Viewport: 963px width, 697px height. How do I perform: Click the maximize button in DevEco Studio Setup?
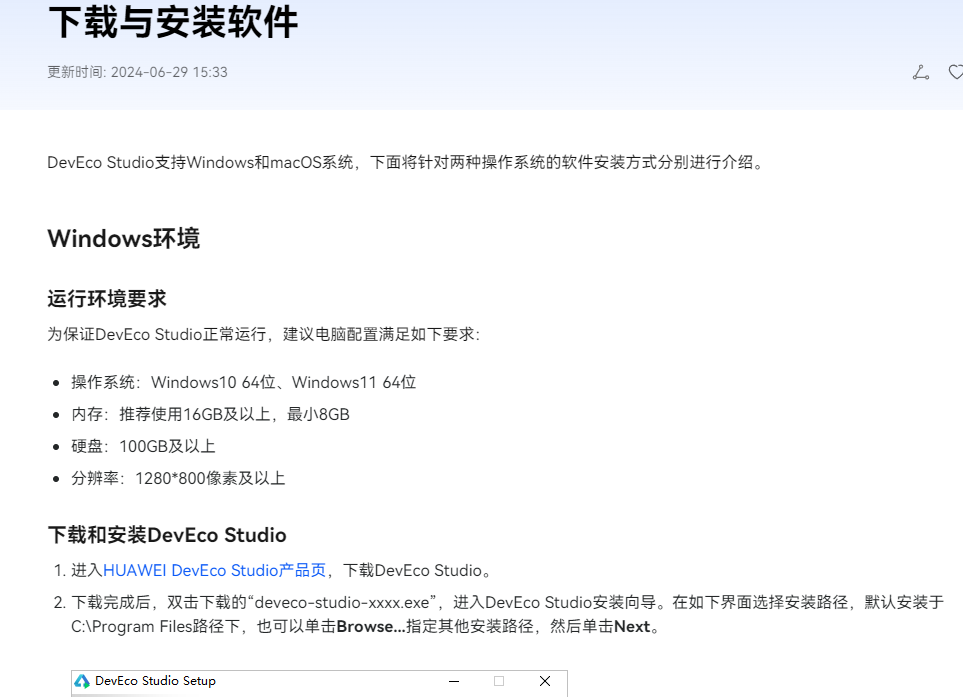click(x=499, y=681)
